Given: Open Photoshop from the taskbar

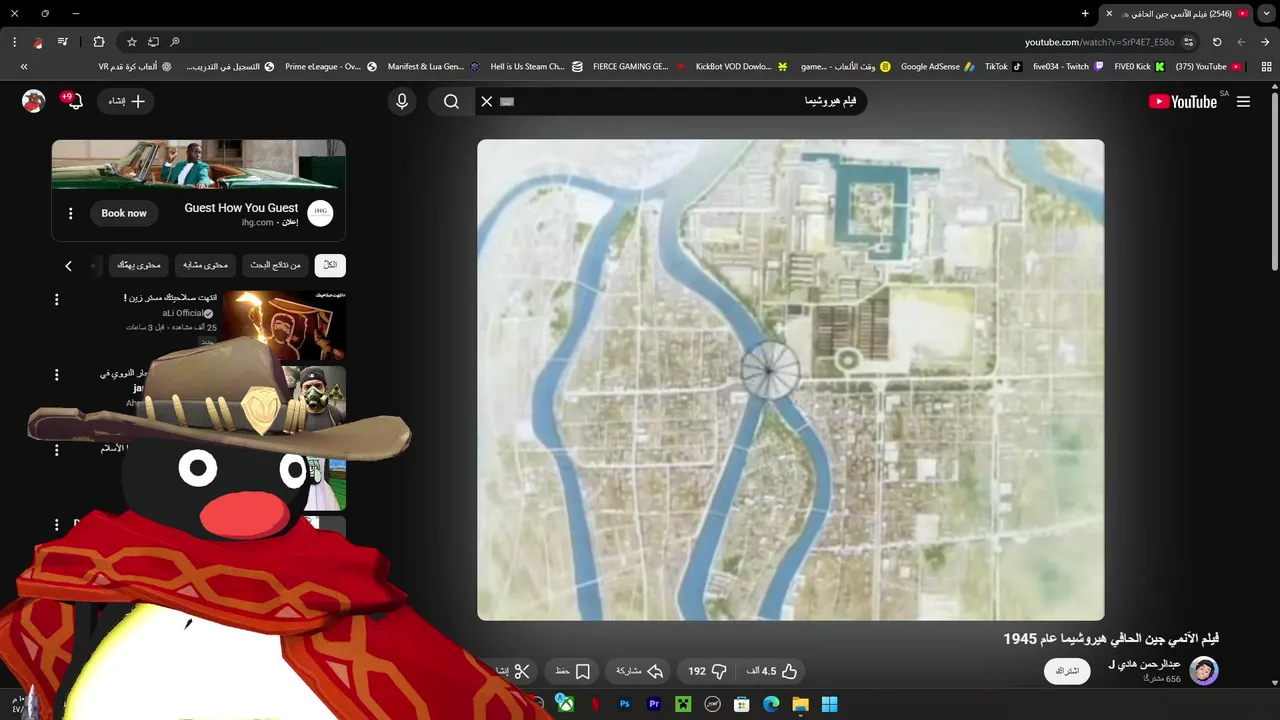Looking at the screenshot, I should pos(624,704).
